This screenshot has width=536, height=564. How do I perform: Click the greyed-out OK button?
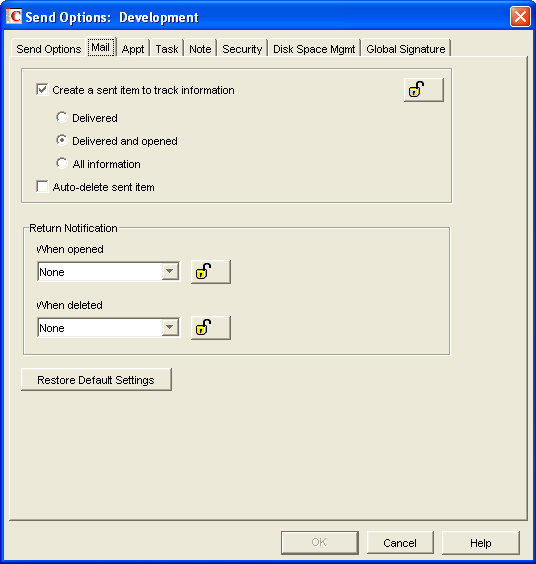[319, 542]
